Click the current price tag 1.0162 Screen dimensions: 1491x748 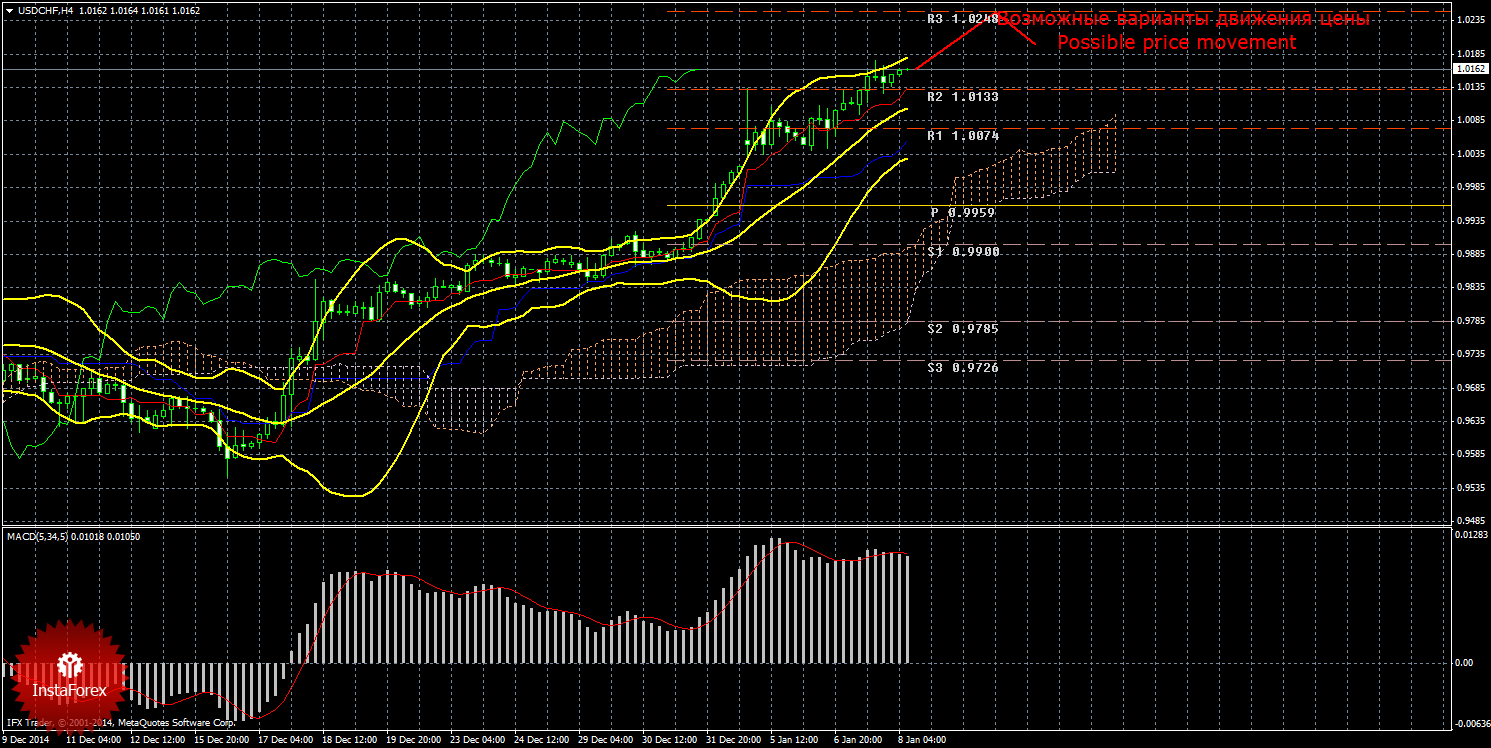[x=1469, y=69]
